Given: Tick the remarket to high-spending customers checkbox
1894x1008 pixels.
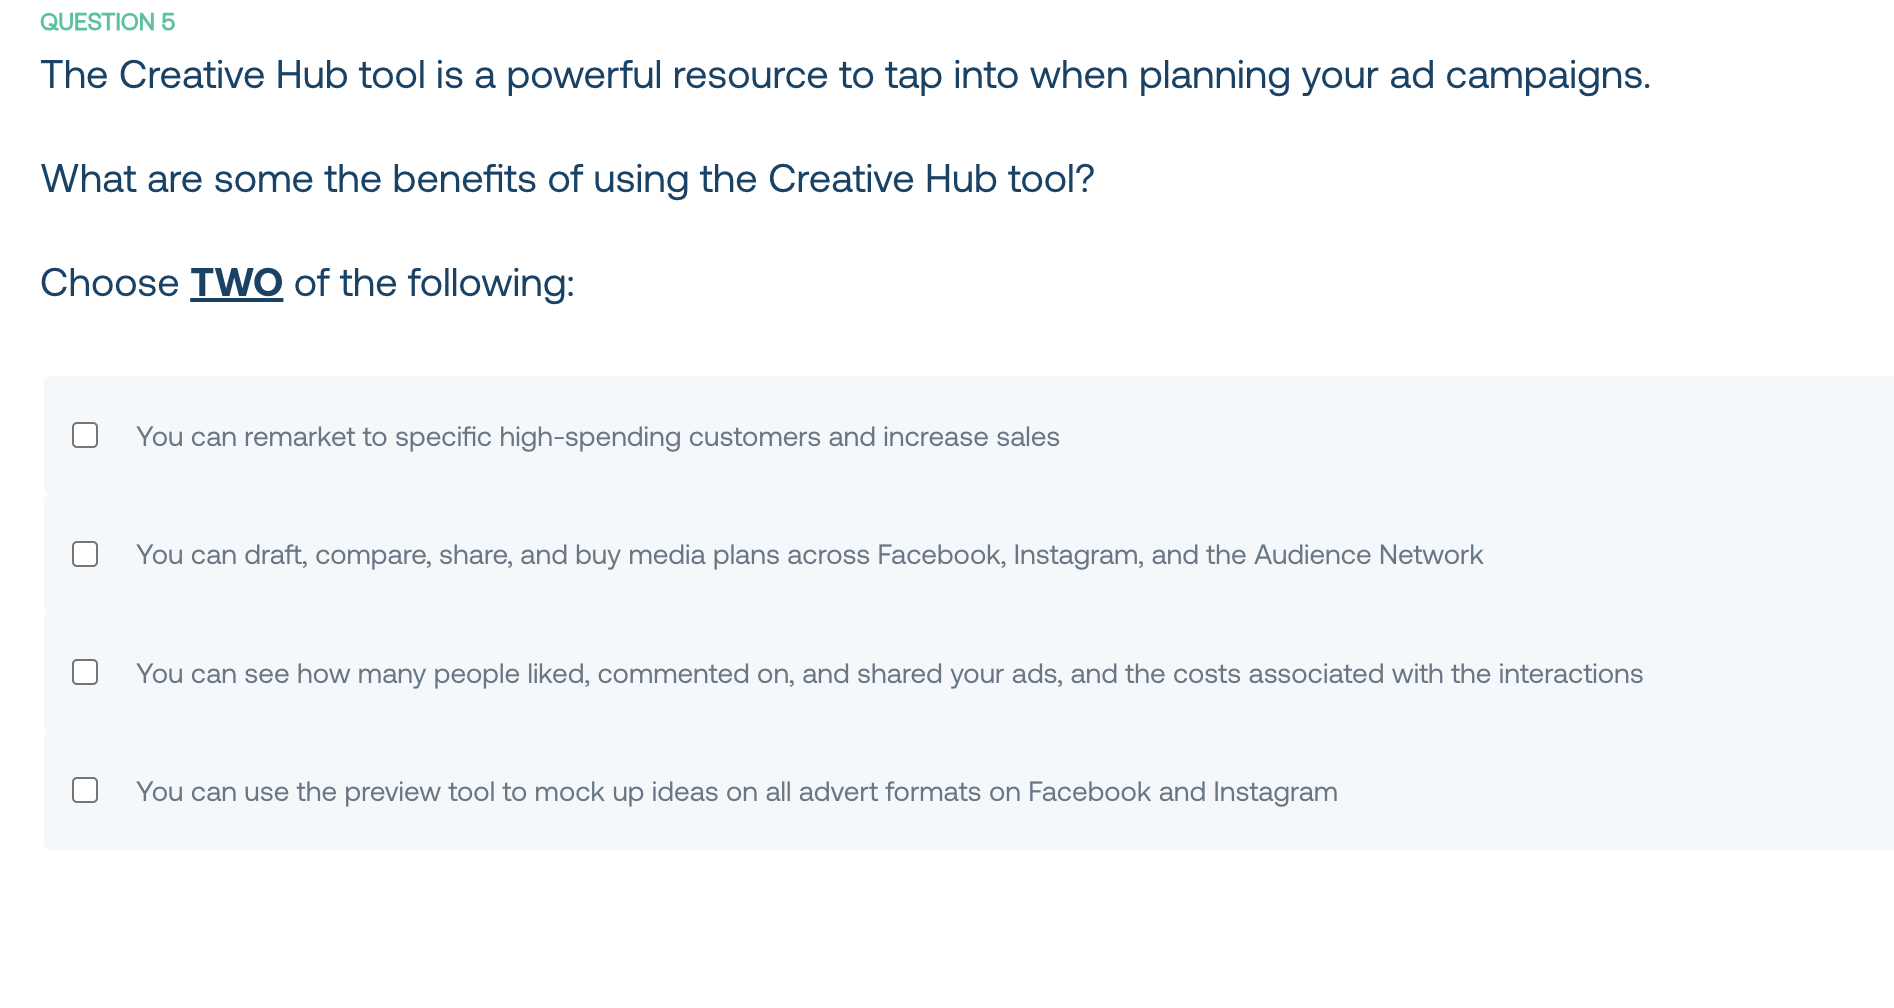Looking at the screenshot, I should [85, 435].
